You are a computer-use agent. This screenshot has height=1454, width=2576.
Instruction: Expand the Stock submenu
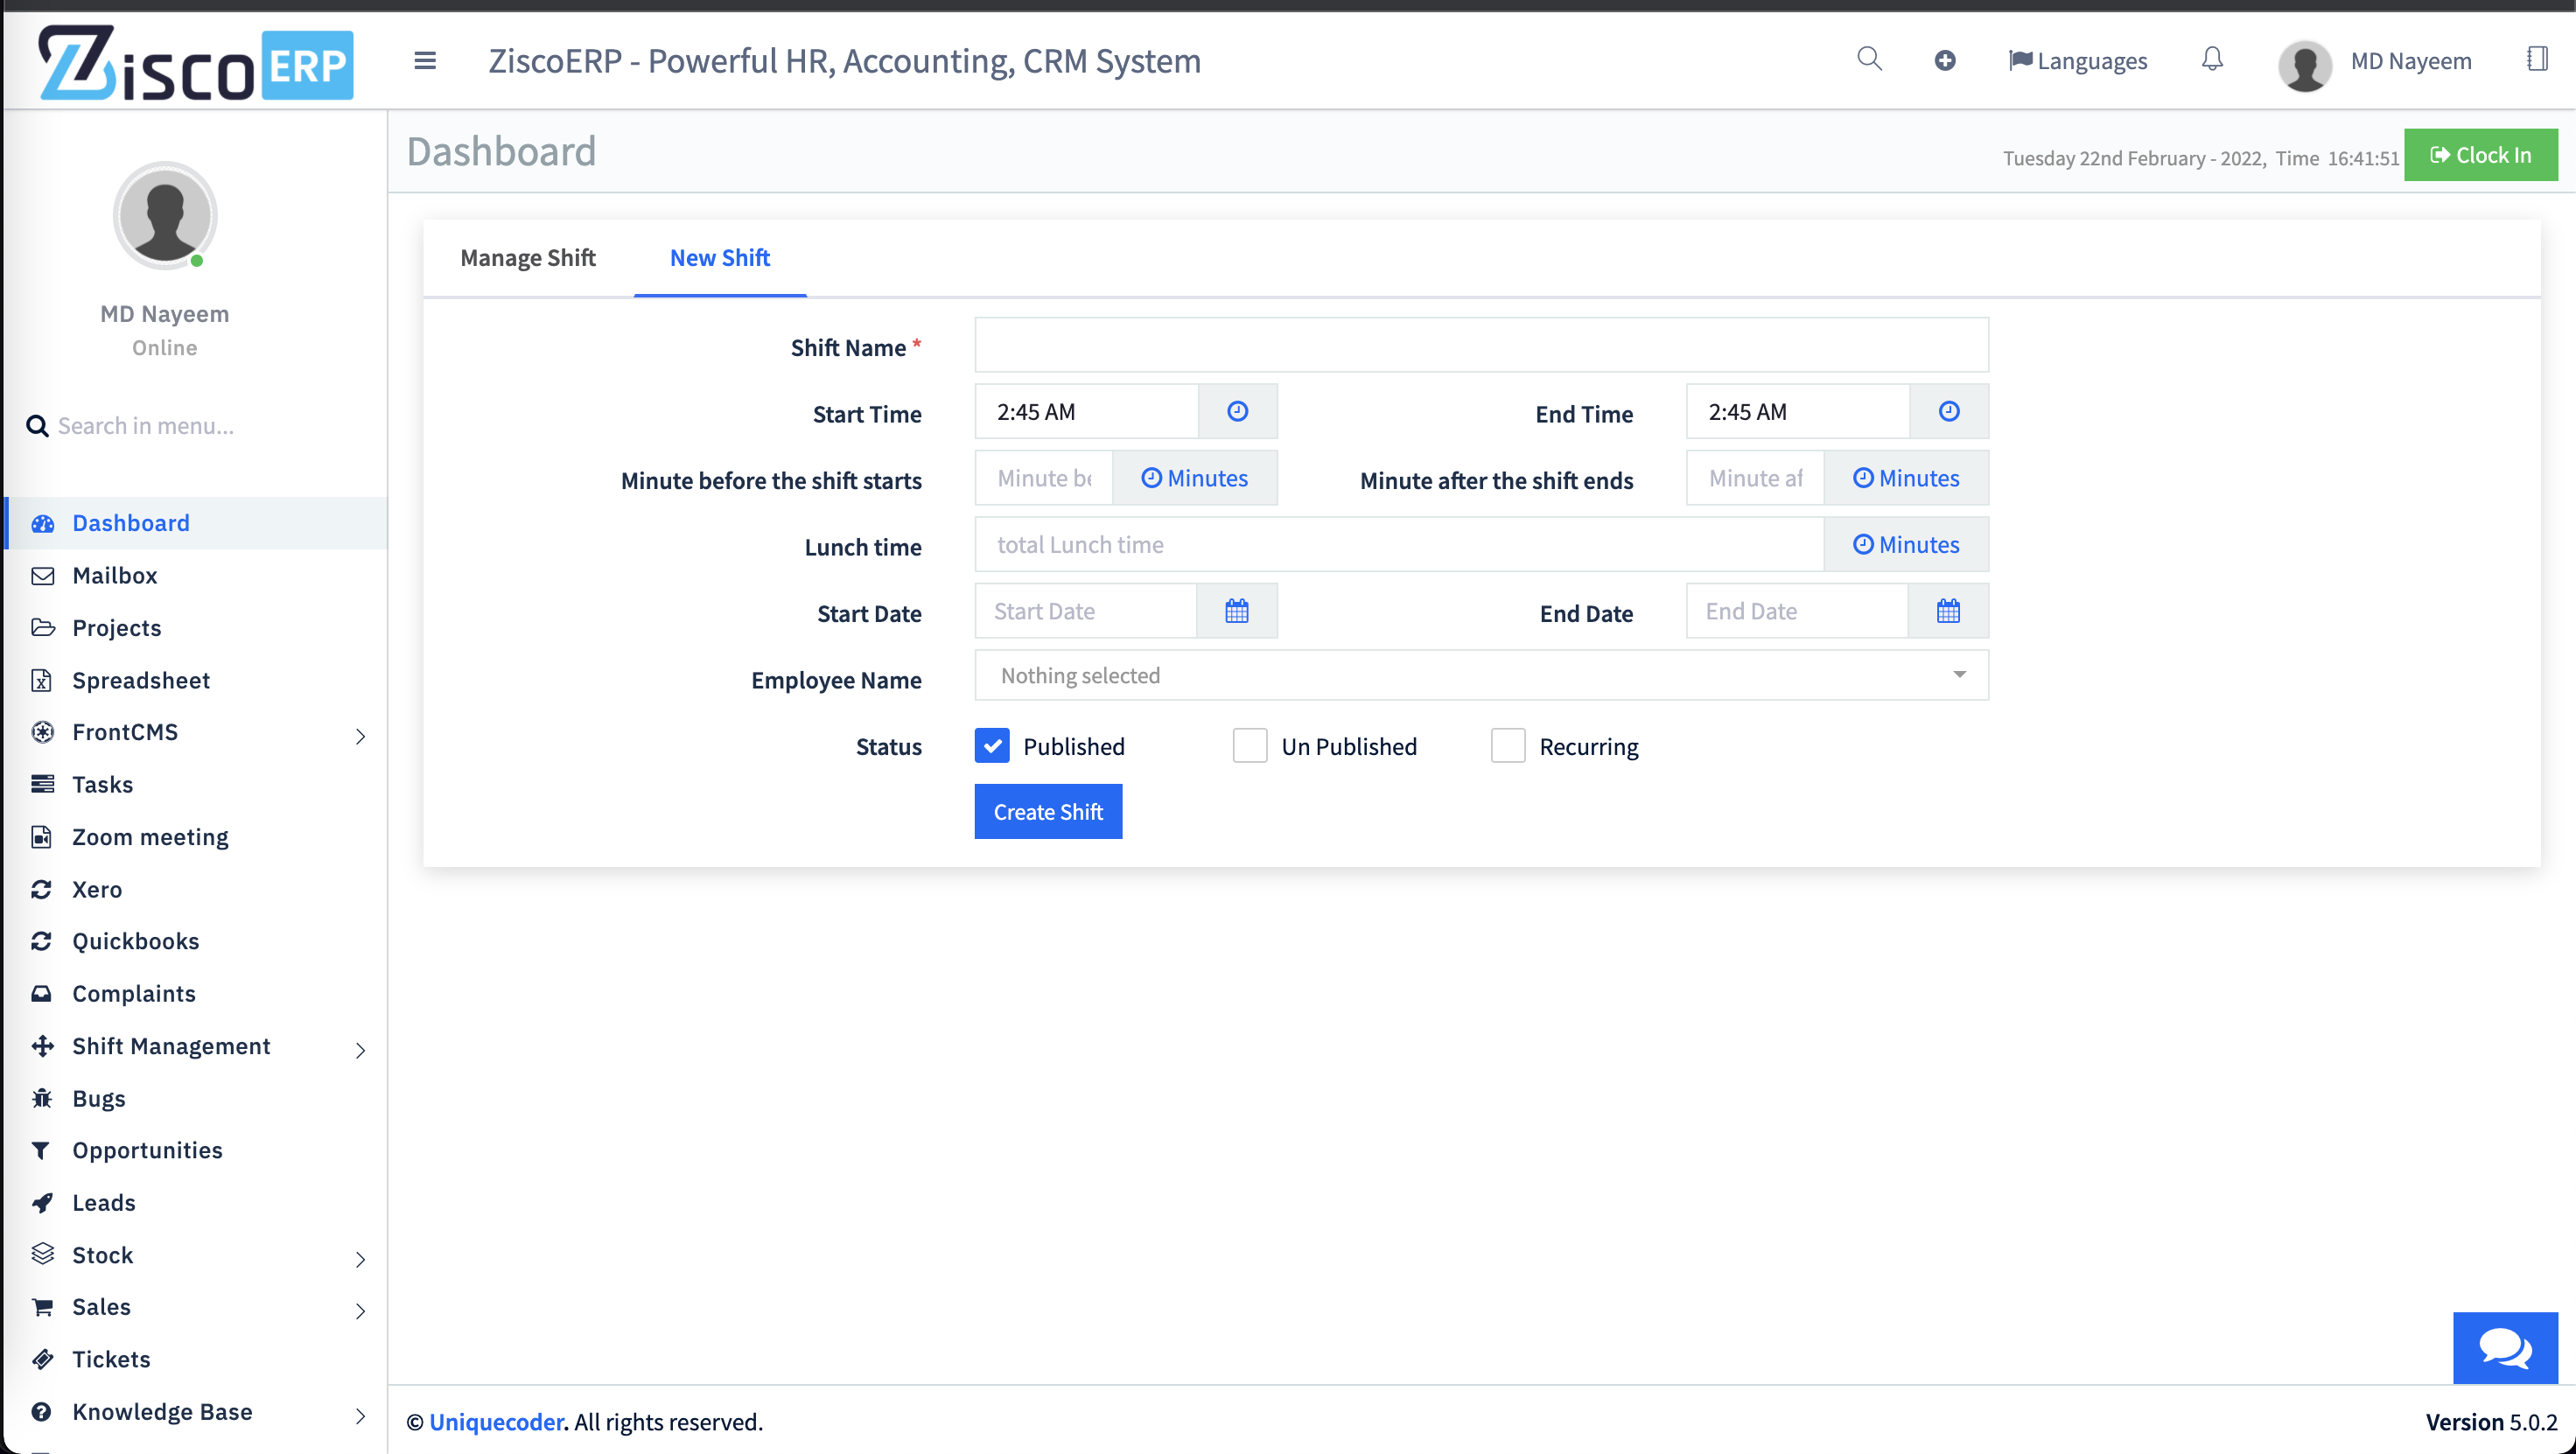point(360,1259)
